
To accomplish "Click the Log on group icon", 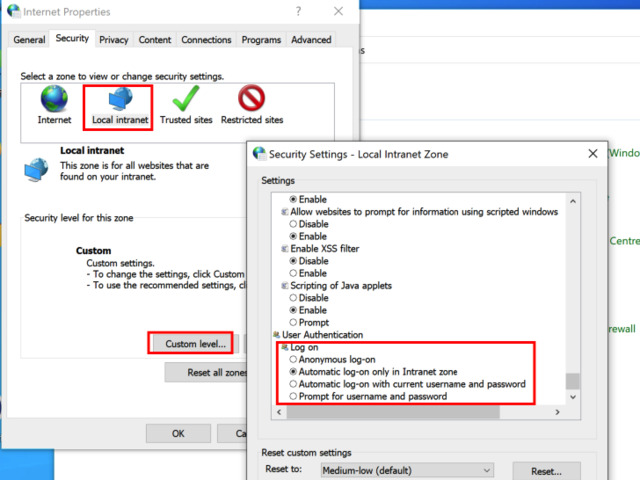I will pos(282,347).
